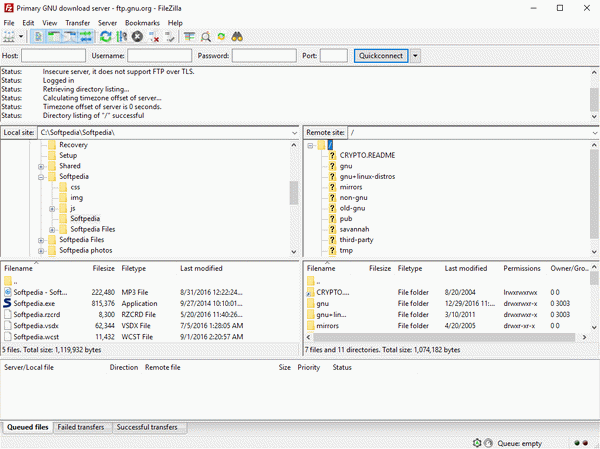Search for files with the binoculars icon
The image size is (600, 449).
pyautogui.click(x=237, y=37)
